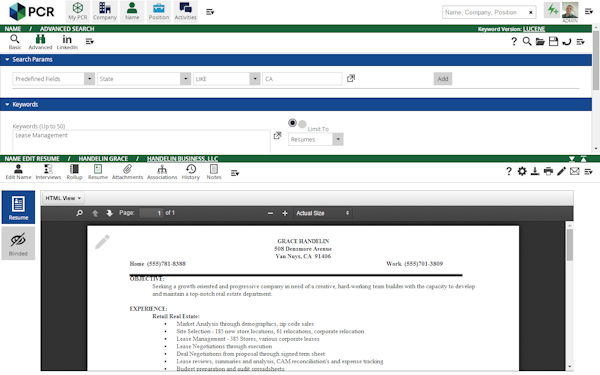Go to next page arrow in viewer
The image size is (600, 375).
point(109,213)
